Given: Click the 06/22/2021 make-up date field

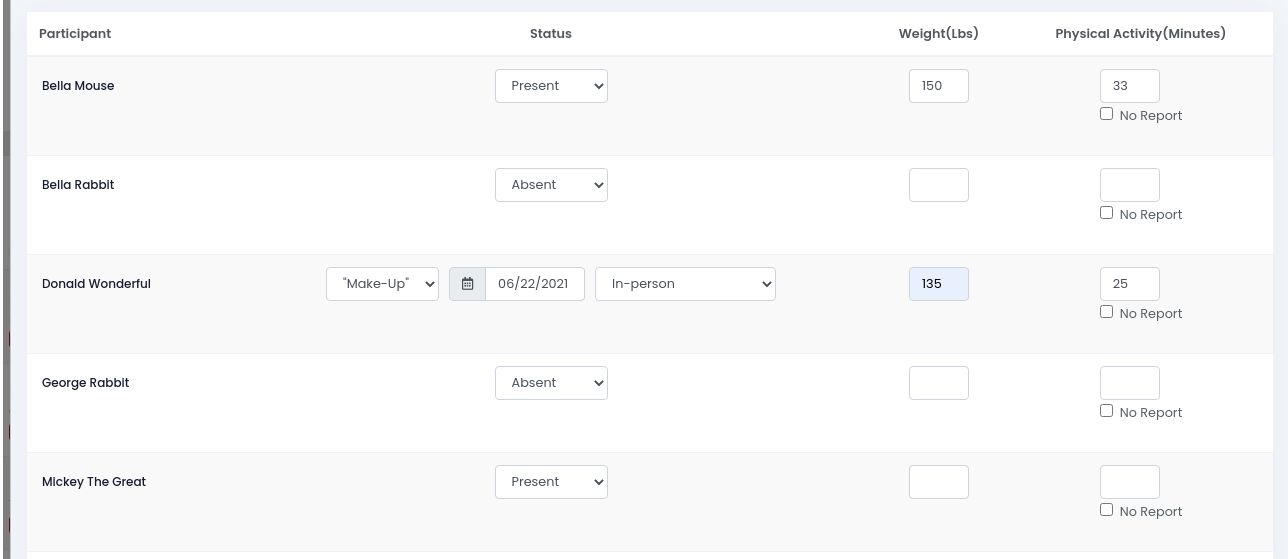Looking at the screenshot, I should click(x=535, y=284).
